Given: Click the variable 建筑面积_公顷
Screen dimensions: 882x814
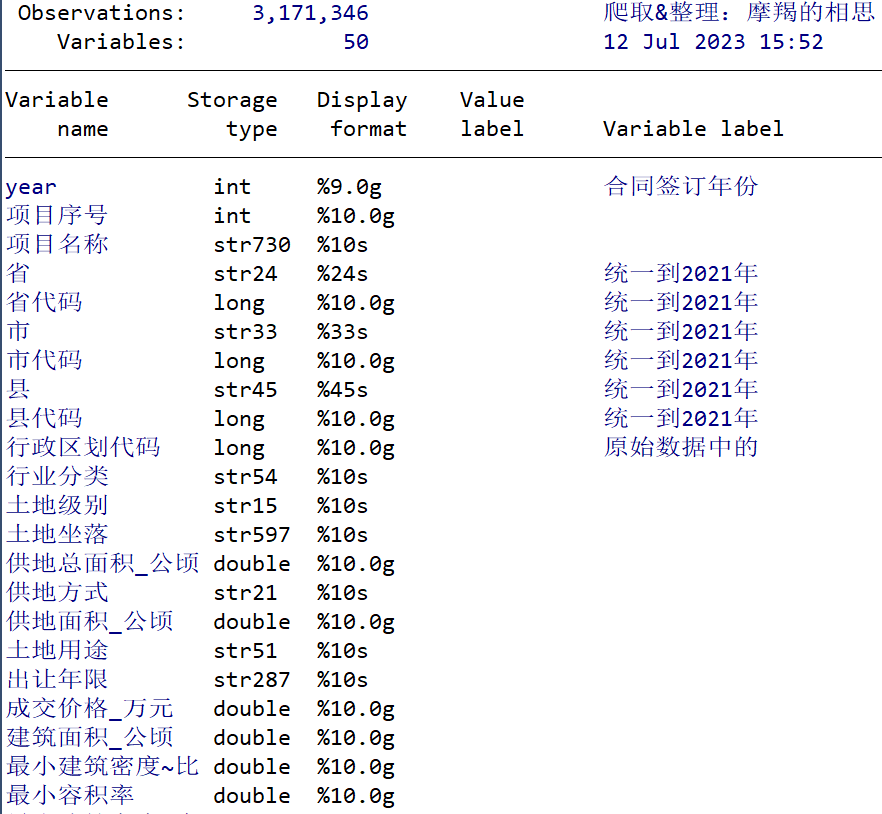Looking at the screenshot, I should tap(89, 737).
